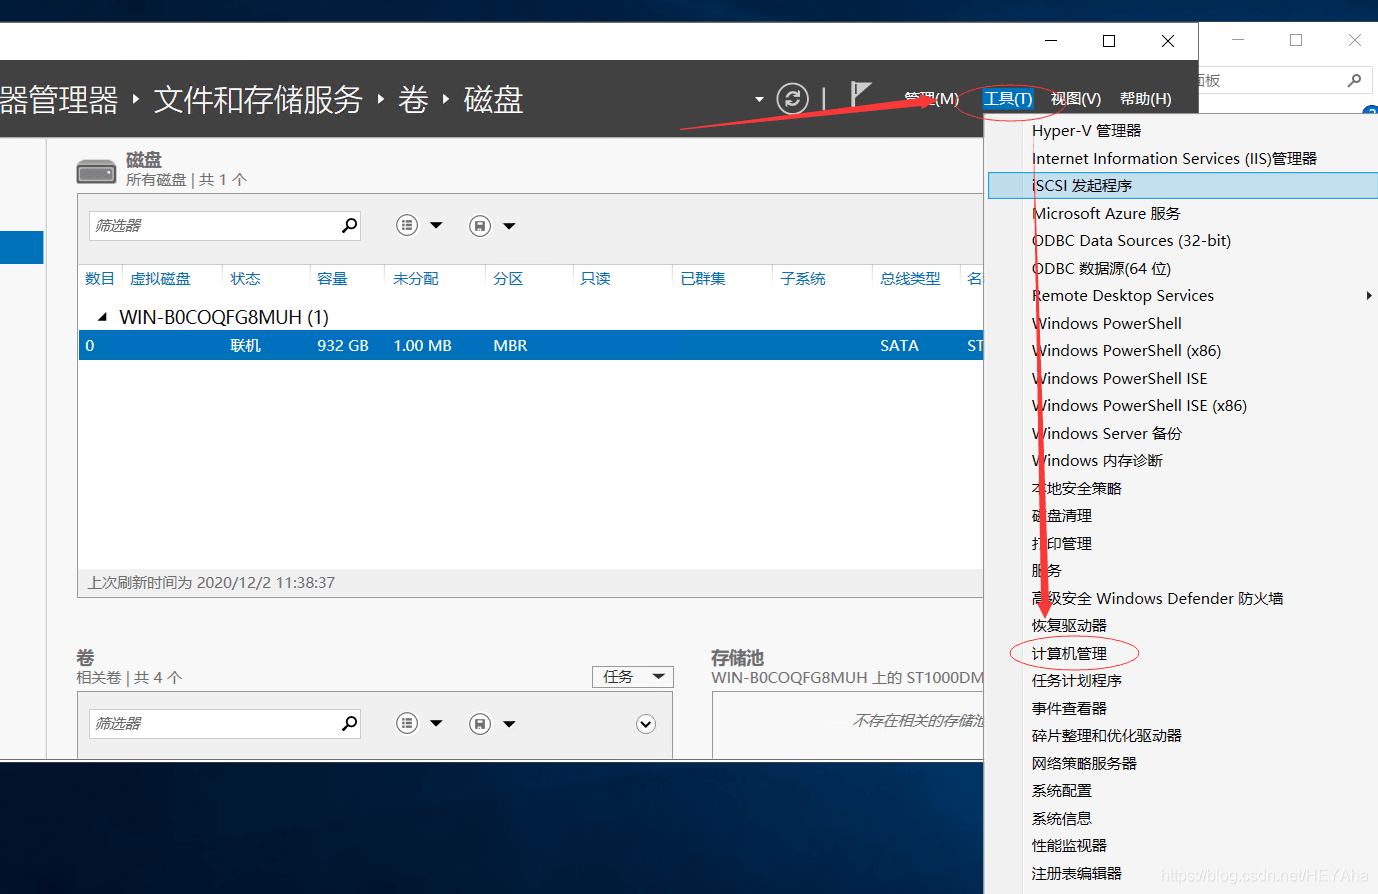Click the disk drive icon beside the 磁盘 heading
The image size is (1378, 894).
(x=96, y=168)
